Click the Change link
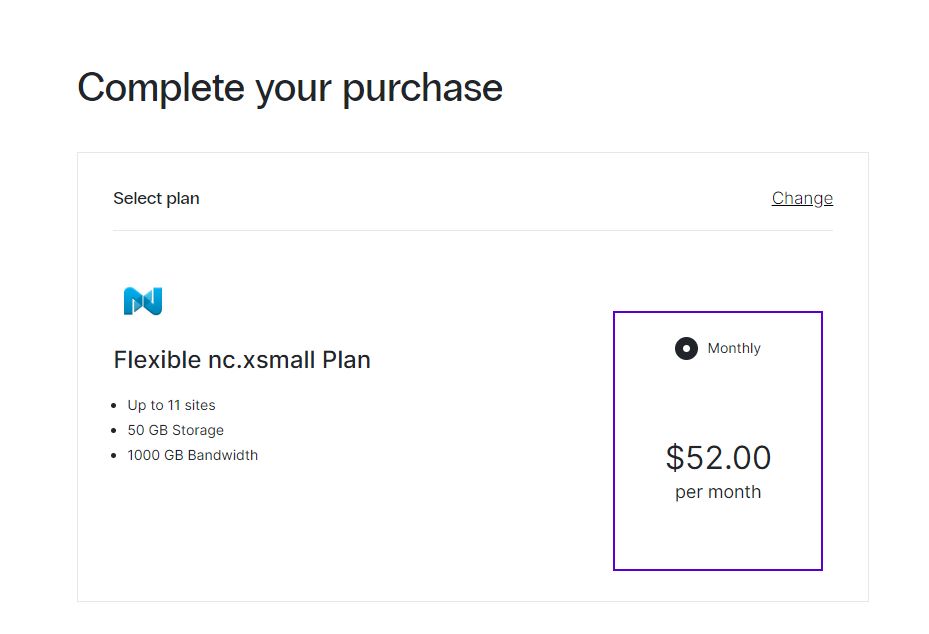The image size is (929, 634). tap(802, 198)
